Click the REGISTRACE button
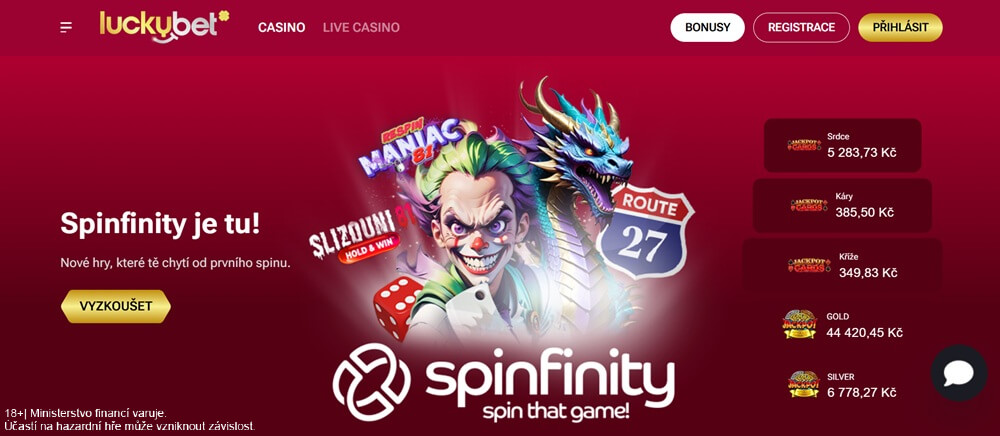The height and width of the screenshot is (436, 1000). (x=801, y=27)
